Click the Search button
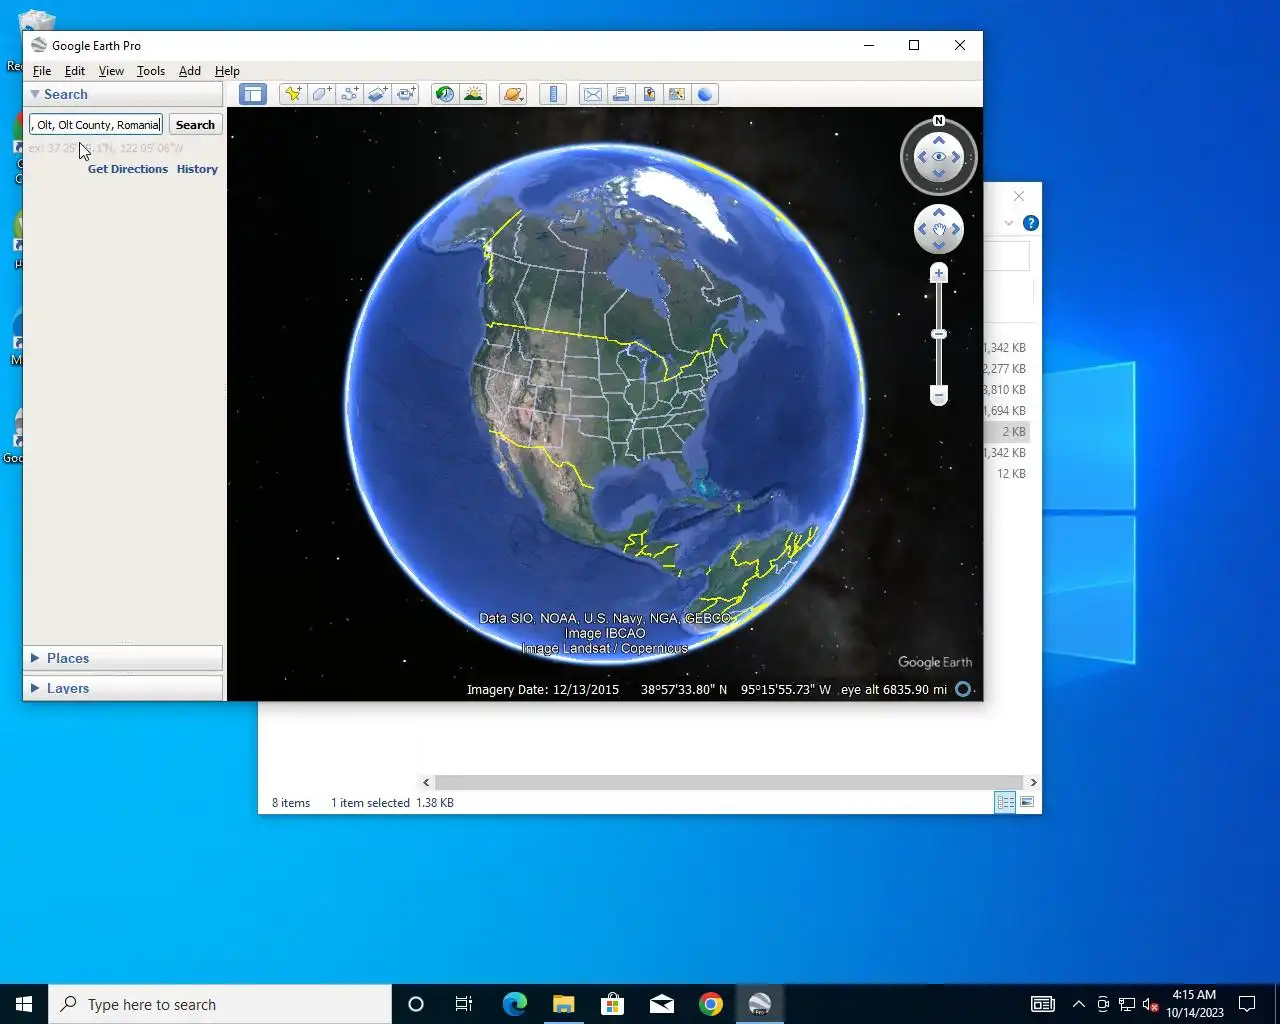This screenshot has width=1280, height=1024. (x=195, y=125)
